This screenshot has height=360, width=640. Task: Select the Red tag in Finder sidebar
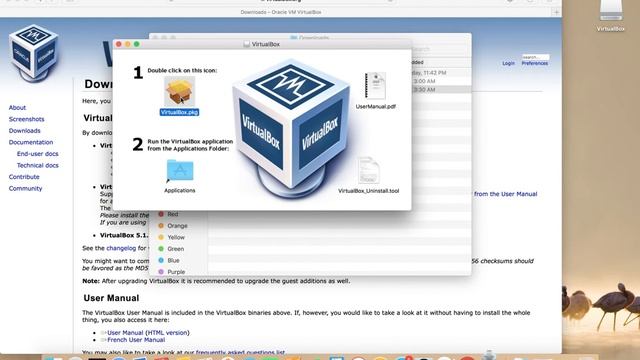pyautogui.click(x=168, y=214)
